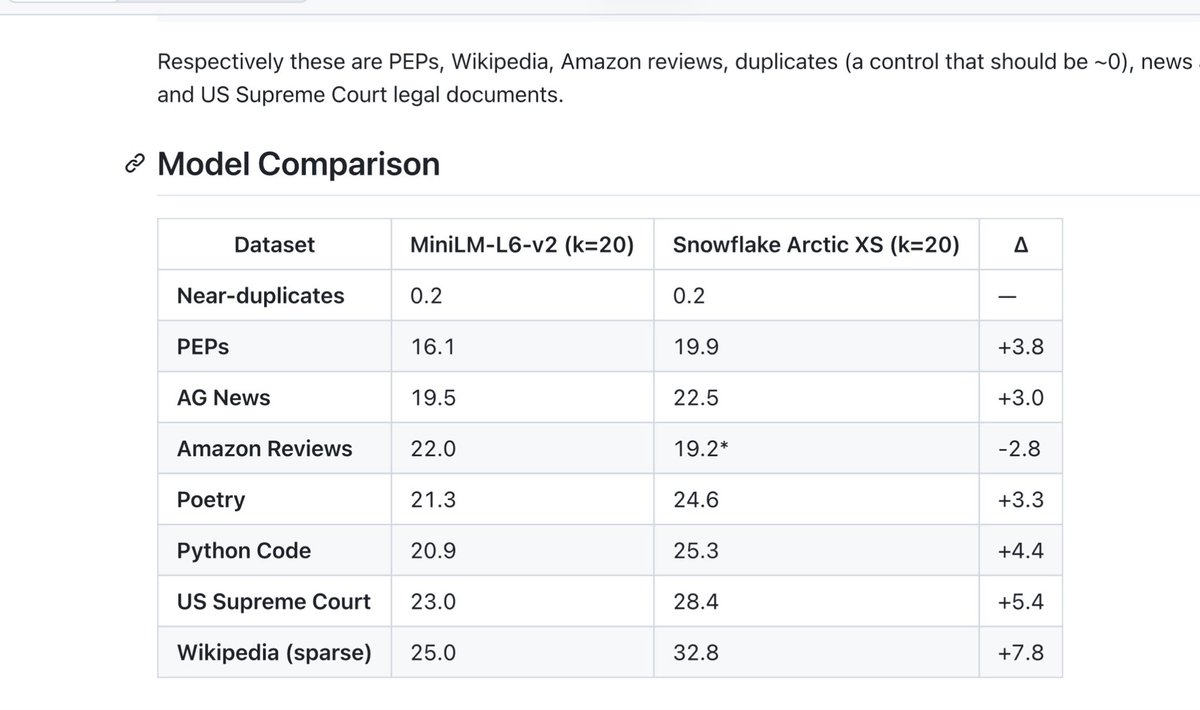Click the US Supreme Court row label
The width and height of the screenshot is (1200, 710).
pos(273,602)
